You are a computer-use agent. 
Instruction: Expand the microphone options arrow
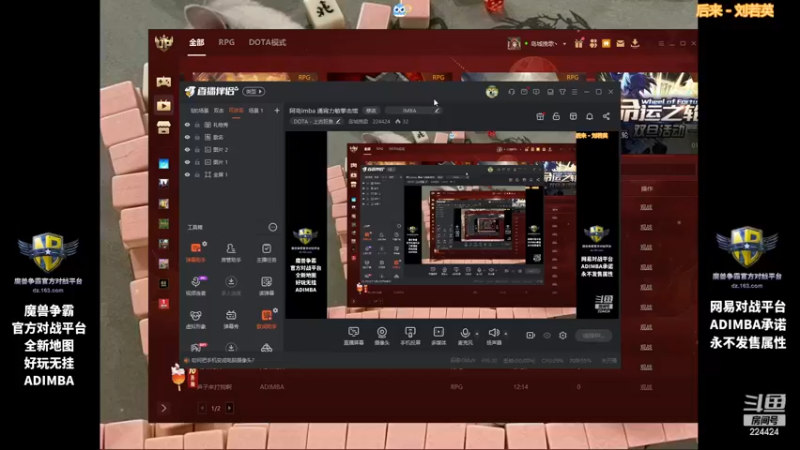click(477, 334)
